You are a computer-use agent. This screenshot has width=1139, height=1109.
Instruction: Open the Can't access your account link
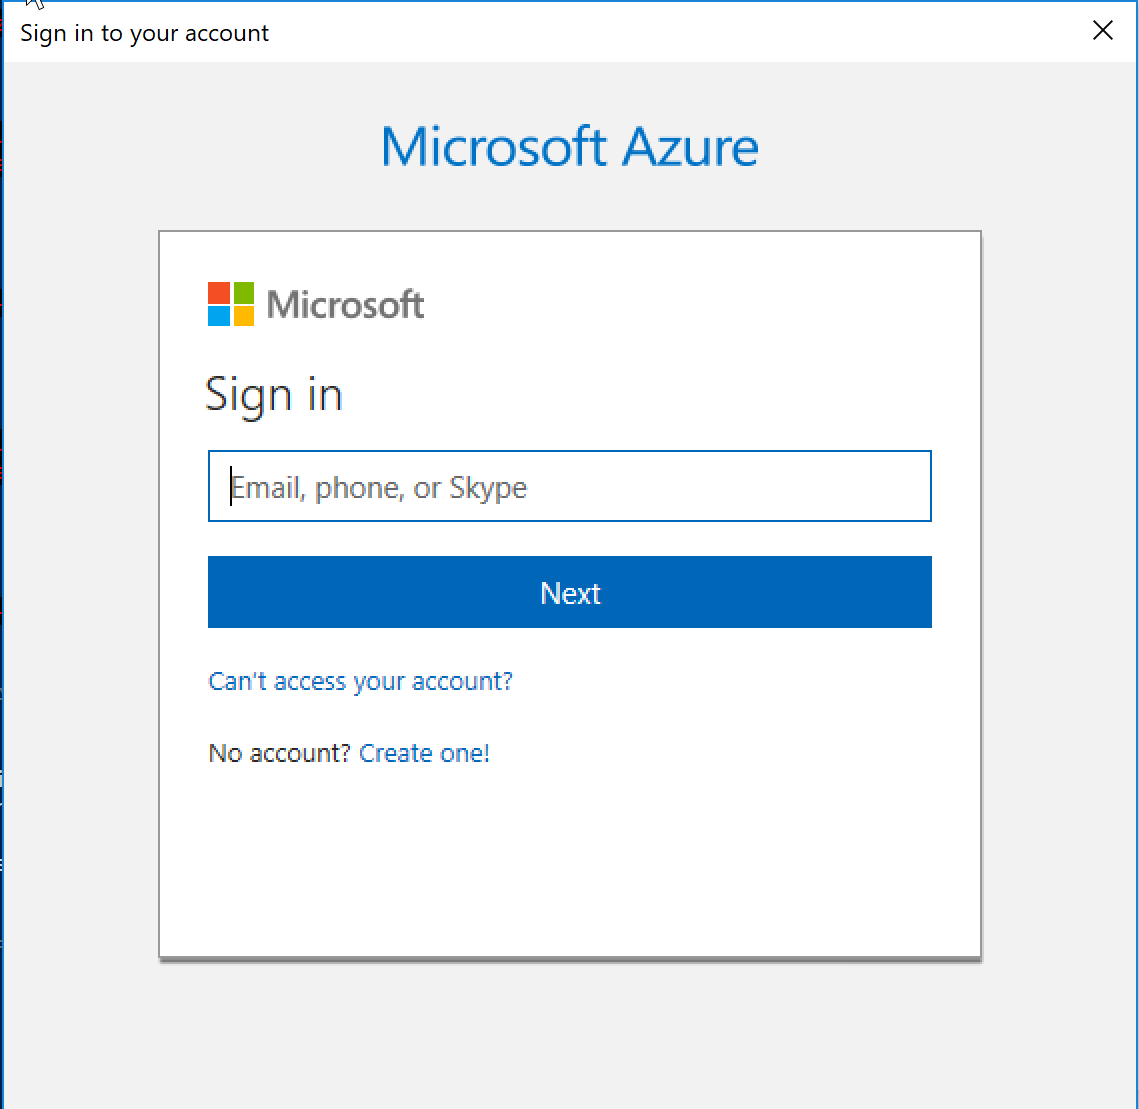click(360, 681)
